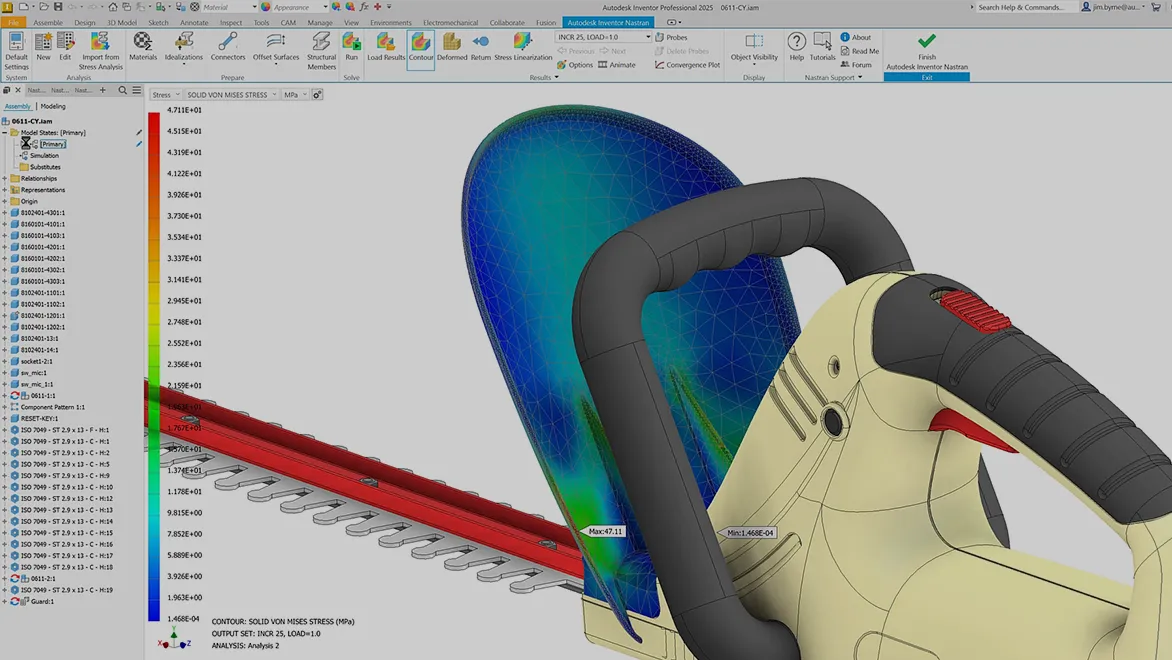Open Nastran Tutorials
Viewport: 1172px width, 660px height.
pyautogui.click(x=822, y=46)
